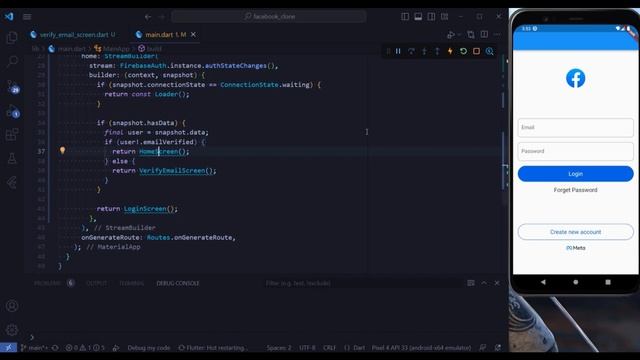Close the main.dart tab
The image size is (640, 360).
tap(193, 35)
